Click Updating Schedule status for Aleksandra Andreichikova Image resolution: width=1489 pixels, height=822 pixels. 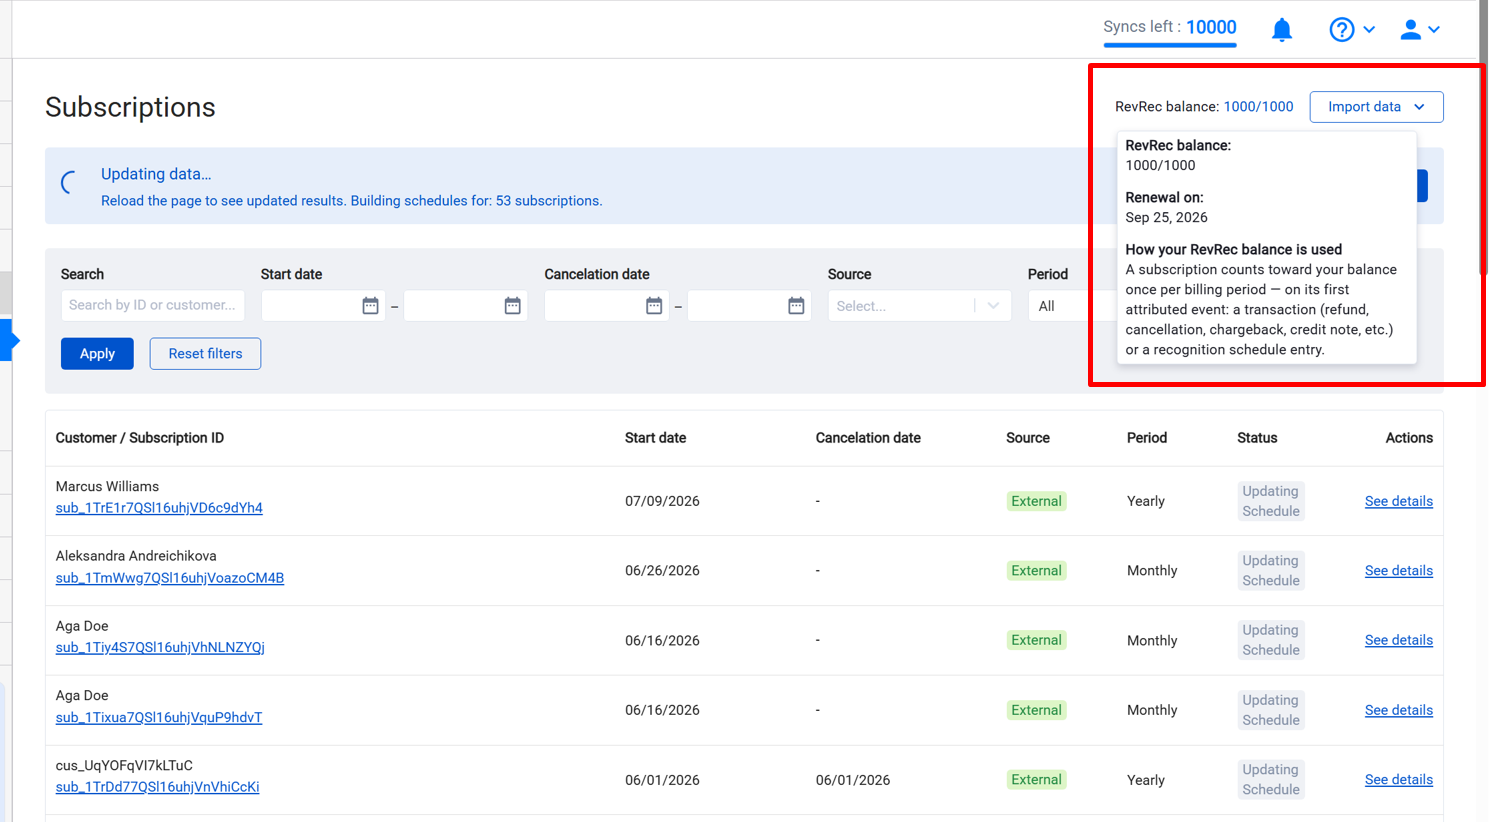pyautogui.click(x=1271, y=571)
